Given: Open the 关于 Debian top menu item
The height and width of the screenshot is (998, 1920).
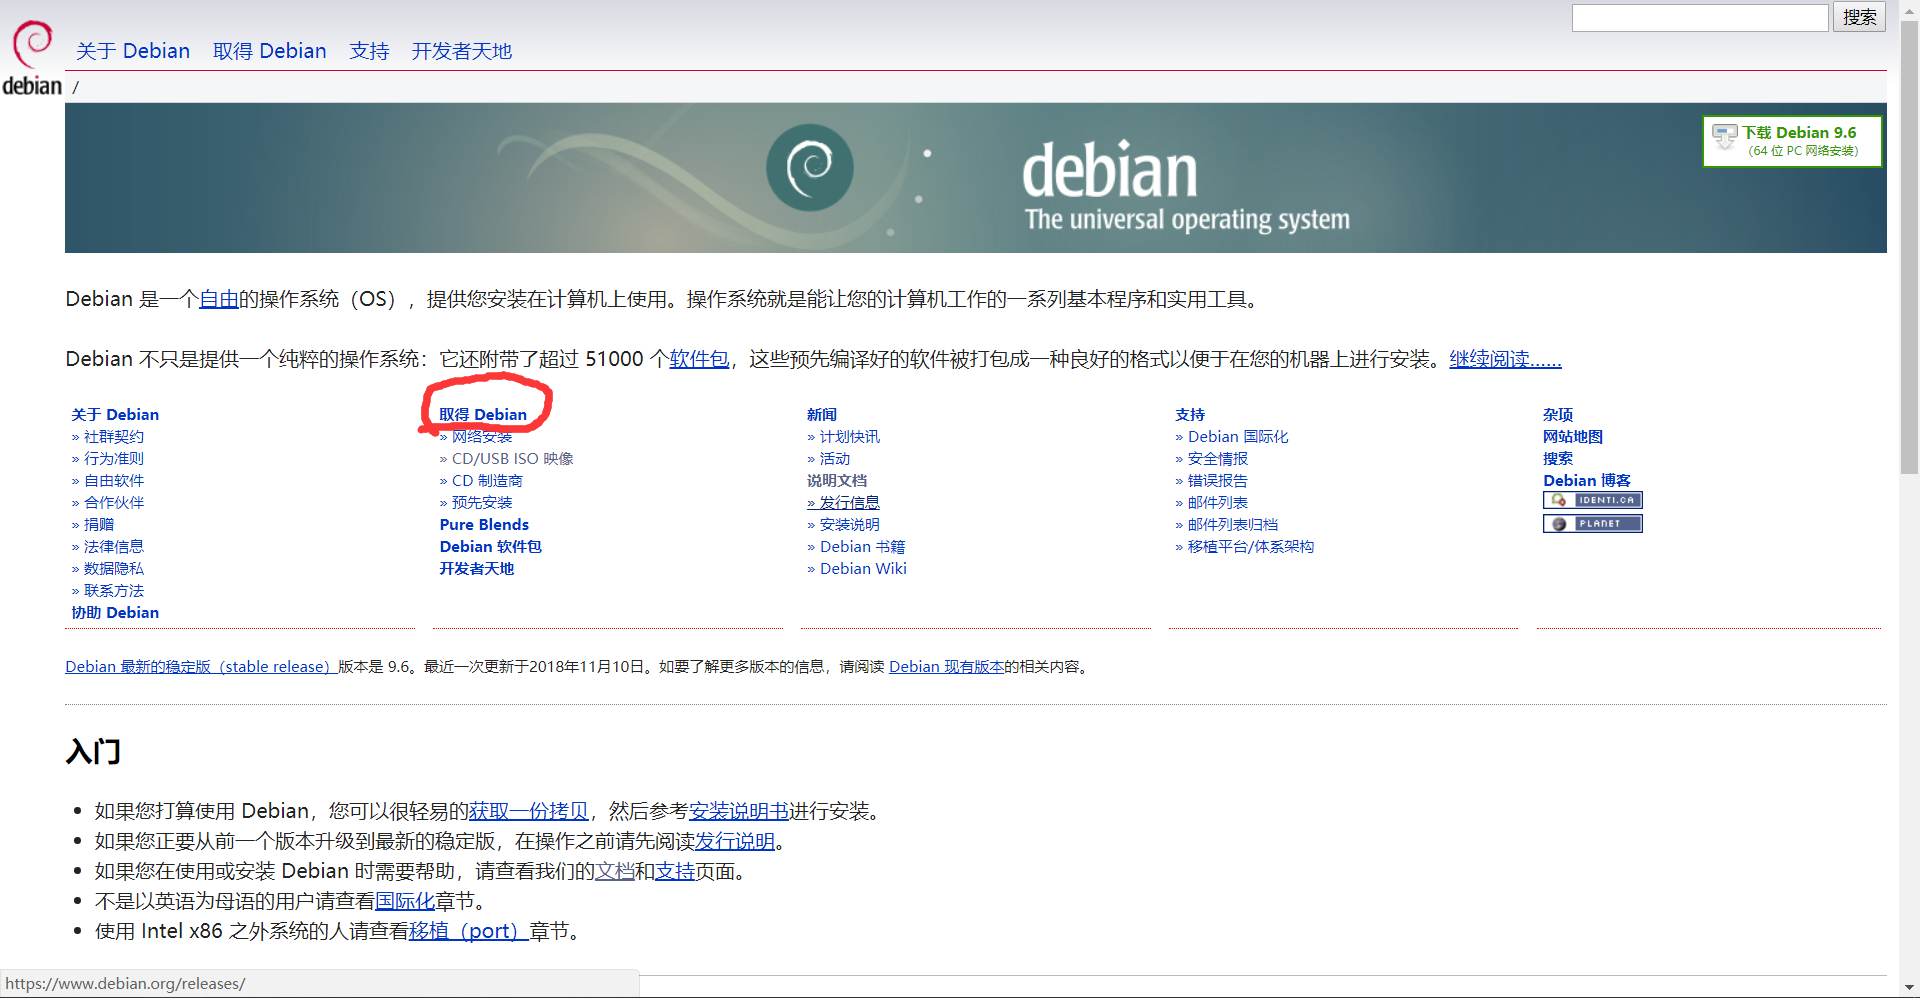Looking at the screenshot, I should tap(133, 51).
